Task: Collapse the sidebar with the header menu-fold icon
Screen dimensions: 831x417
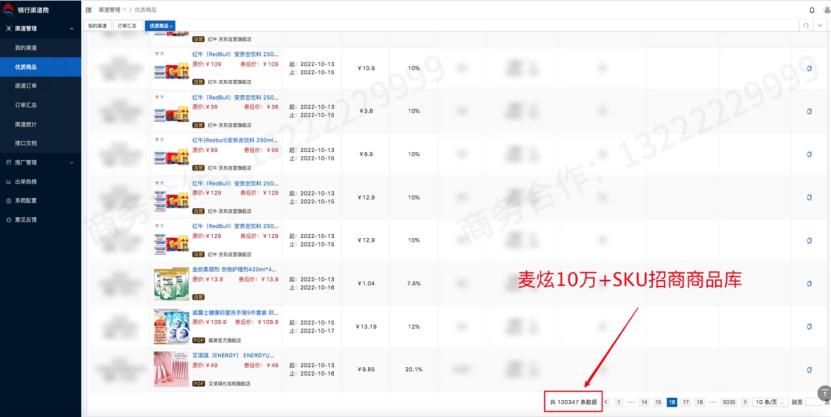Action: pyautogui.click(x=89, y=10)
